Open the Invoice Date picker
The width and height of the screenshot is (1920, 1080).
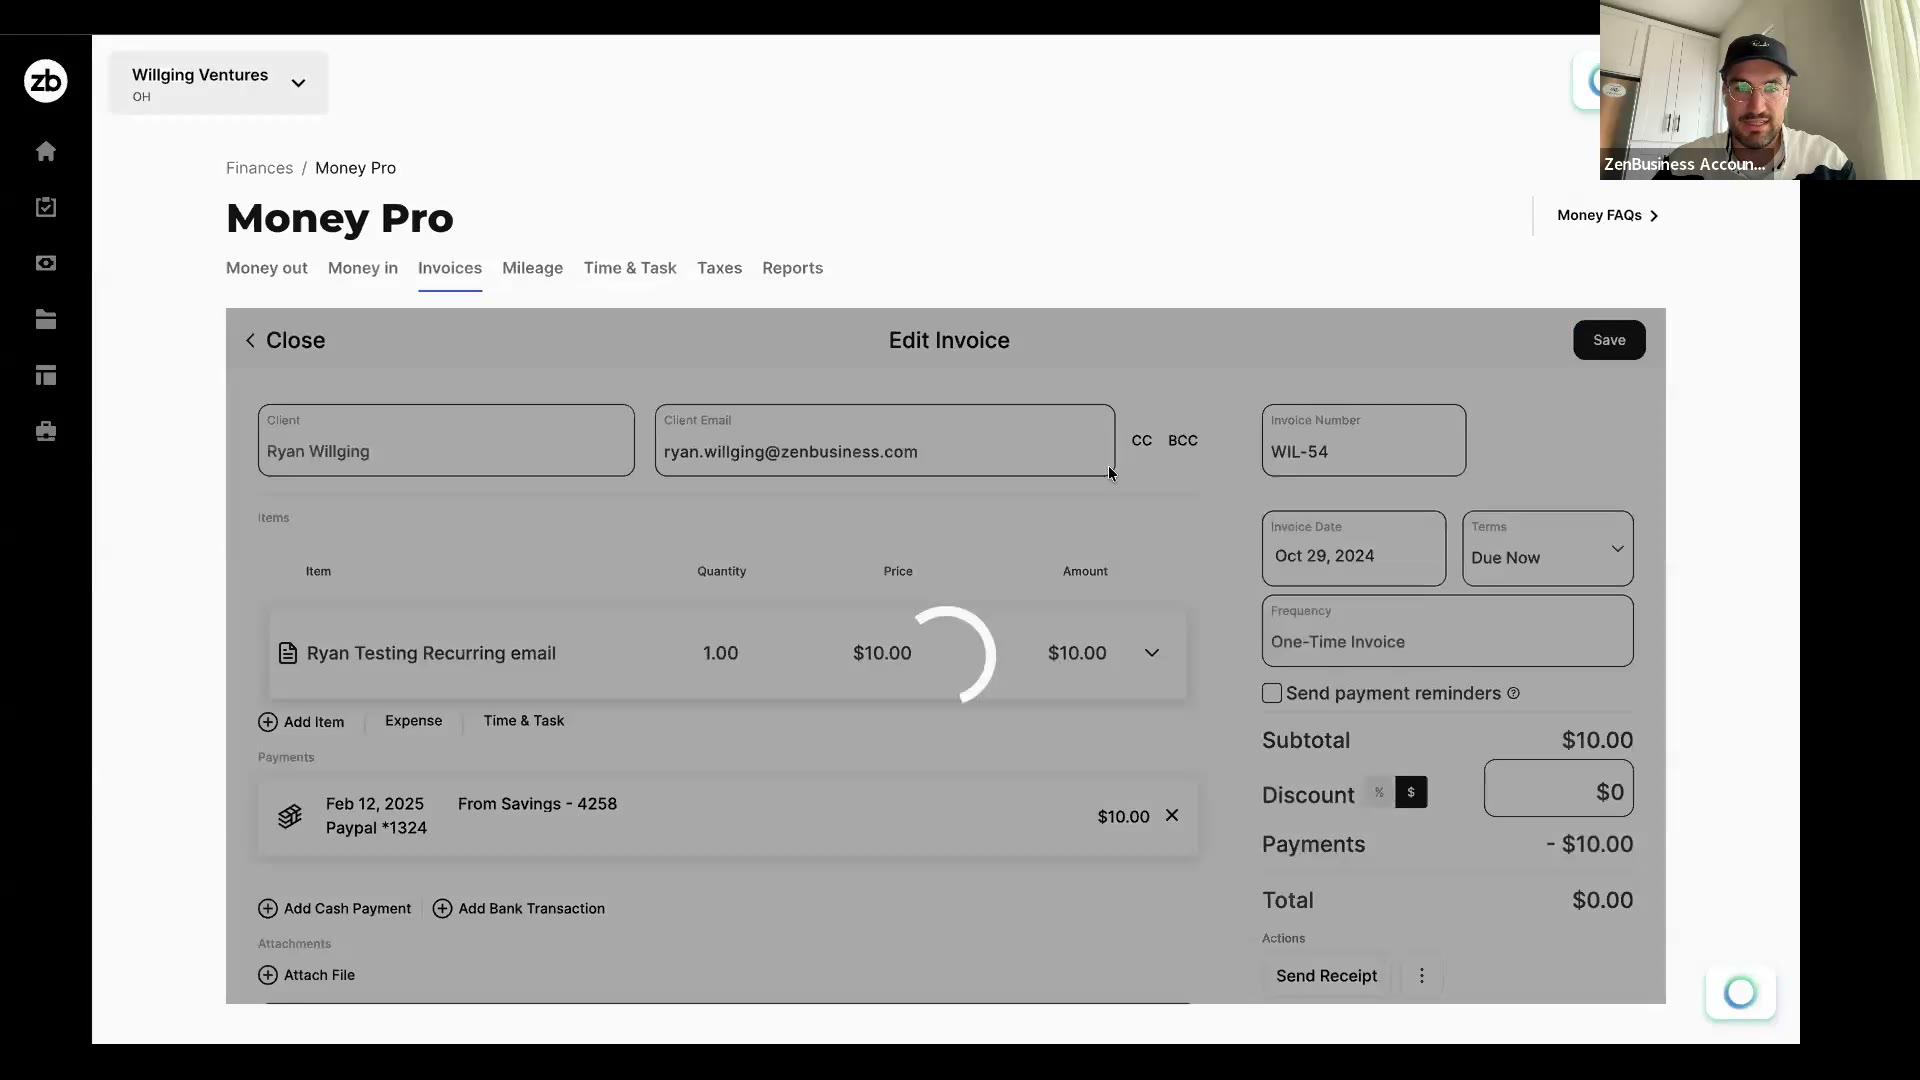[1354, 548]
